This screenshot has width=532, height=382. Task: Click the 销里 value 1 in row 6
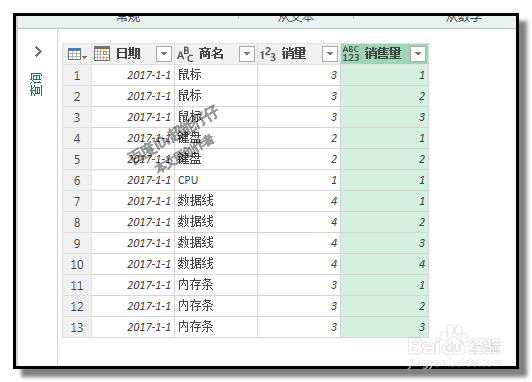(x=299, y=180)
